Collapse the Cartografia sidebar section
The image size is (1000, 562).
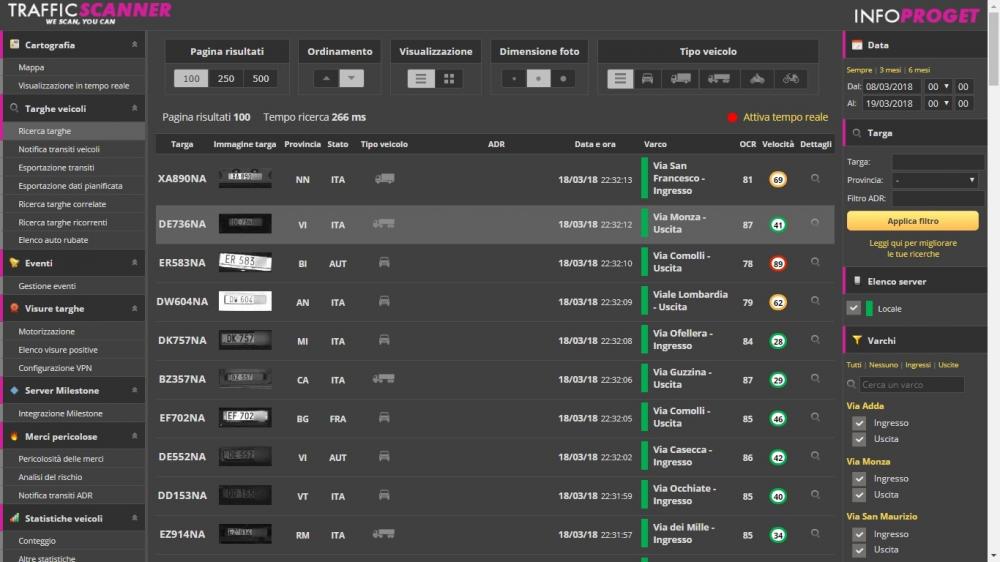(x=134, y=45)
